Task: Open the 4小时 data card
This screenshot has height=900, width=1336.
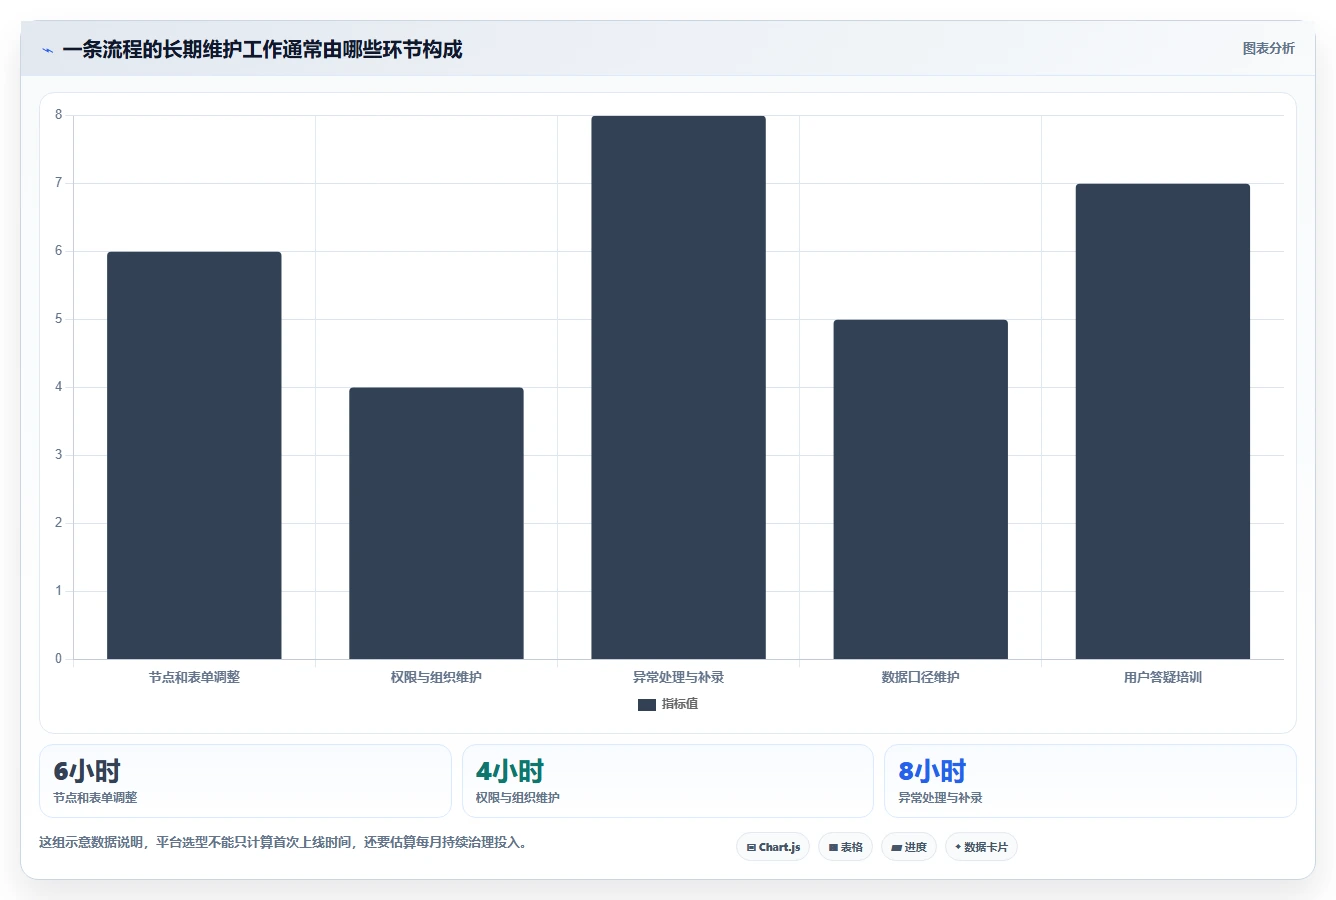Action: pos(667,781)
